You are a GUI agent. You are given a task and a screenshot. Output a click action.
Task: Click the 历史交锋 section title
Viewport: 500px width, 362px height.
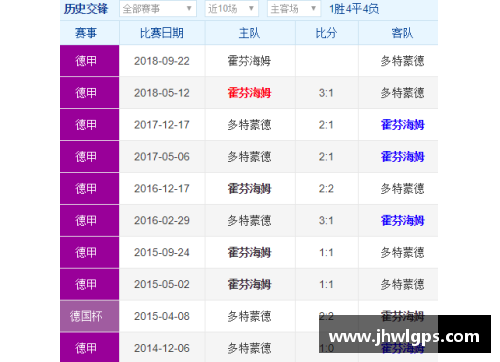[x=86, y=9]
